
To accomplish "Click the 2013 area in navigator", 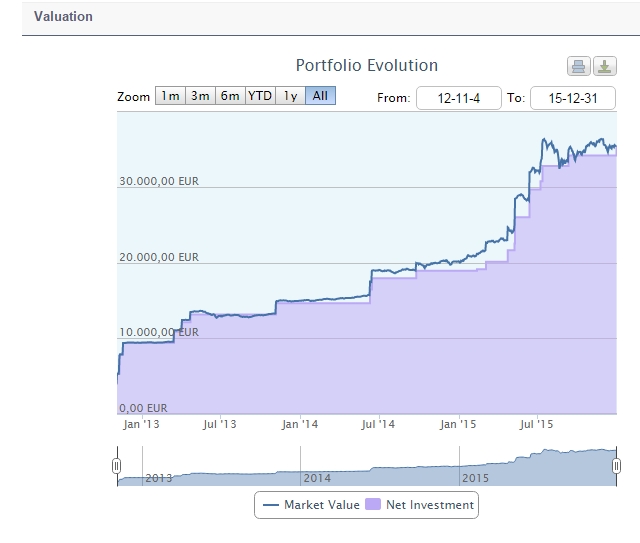I will click(x=159, y=478).
